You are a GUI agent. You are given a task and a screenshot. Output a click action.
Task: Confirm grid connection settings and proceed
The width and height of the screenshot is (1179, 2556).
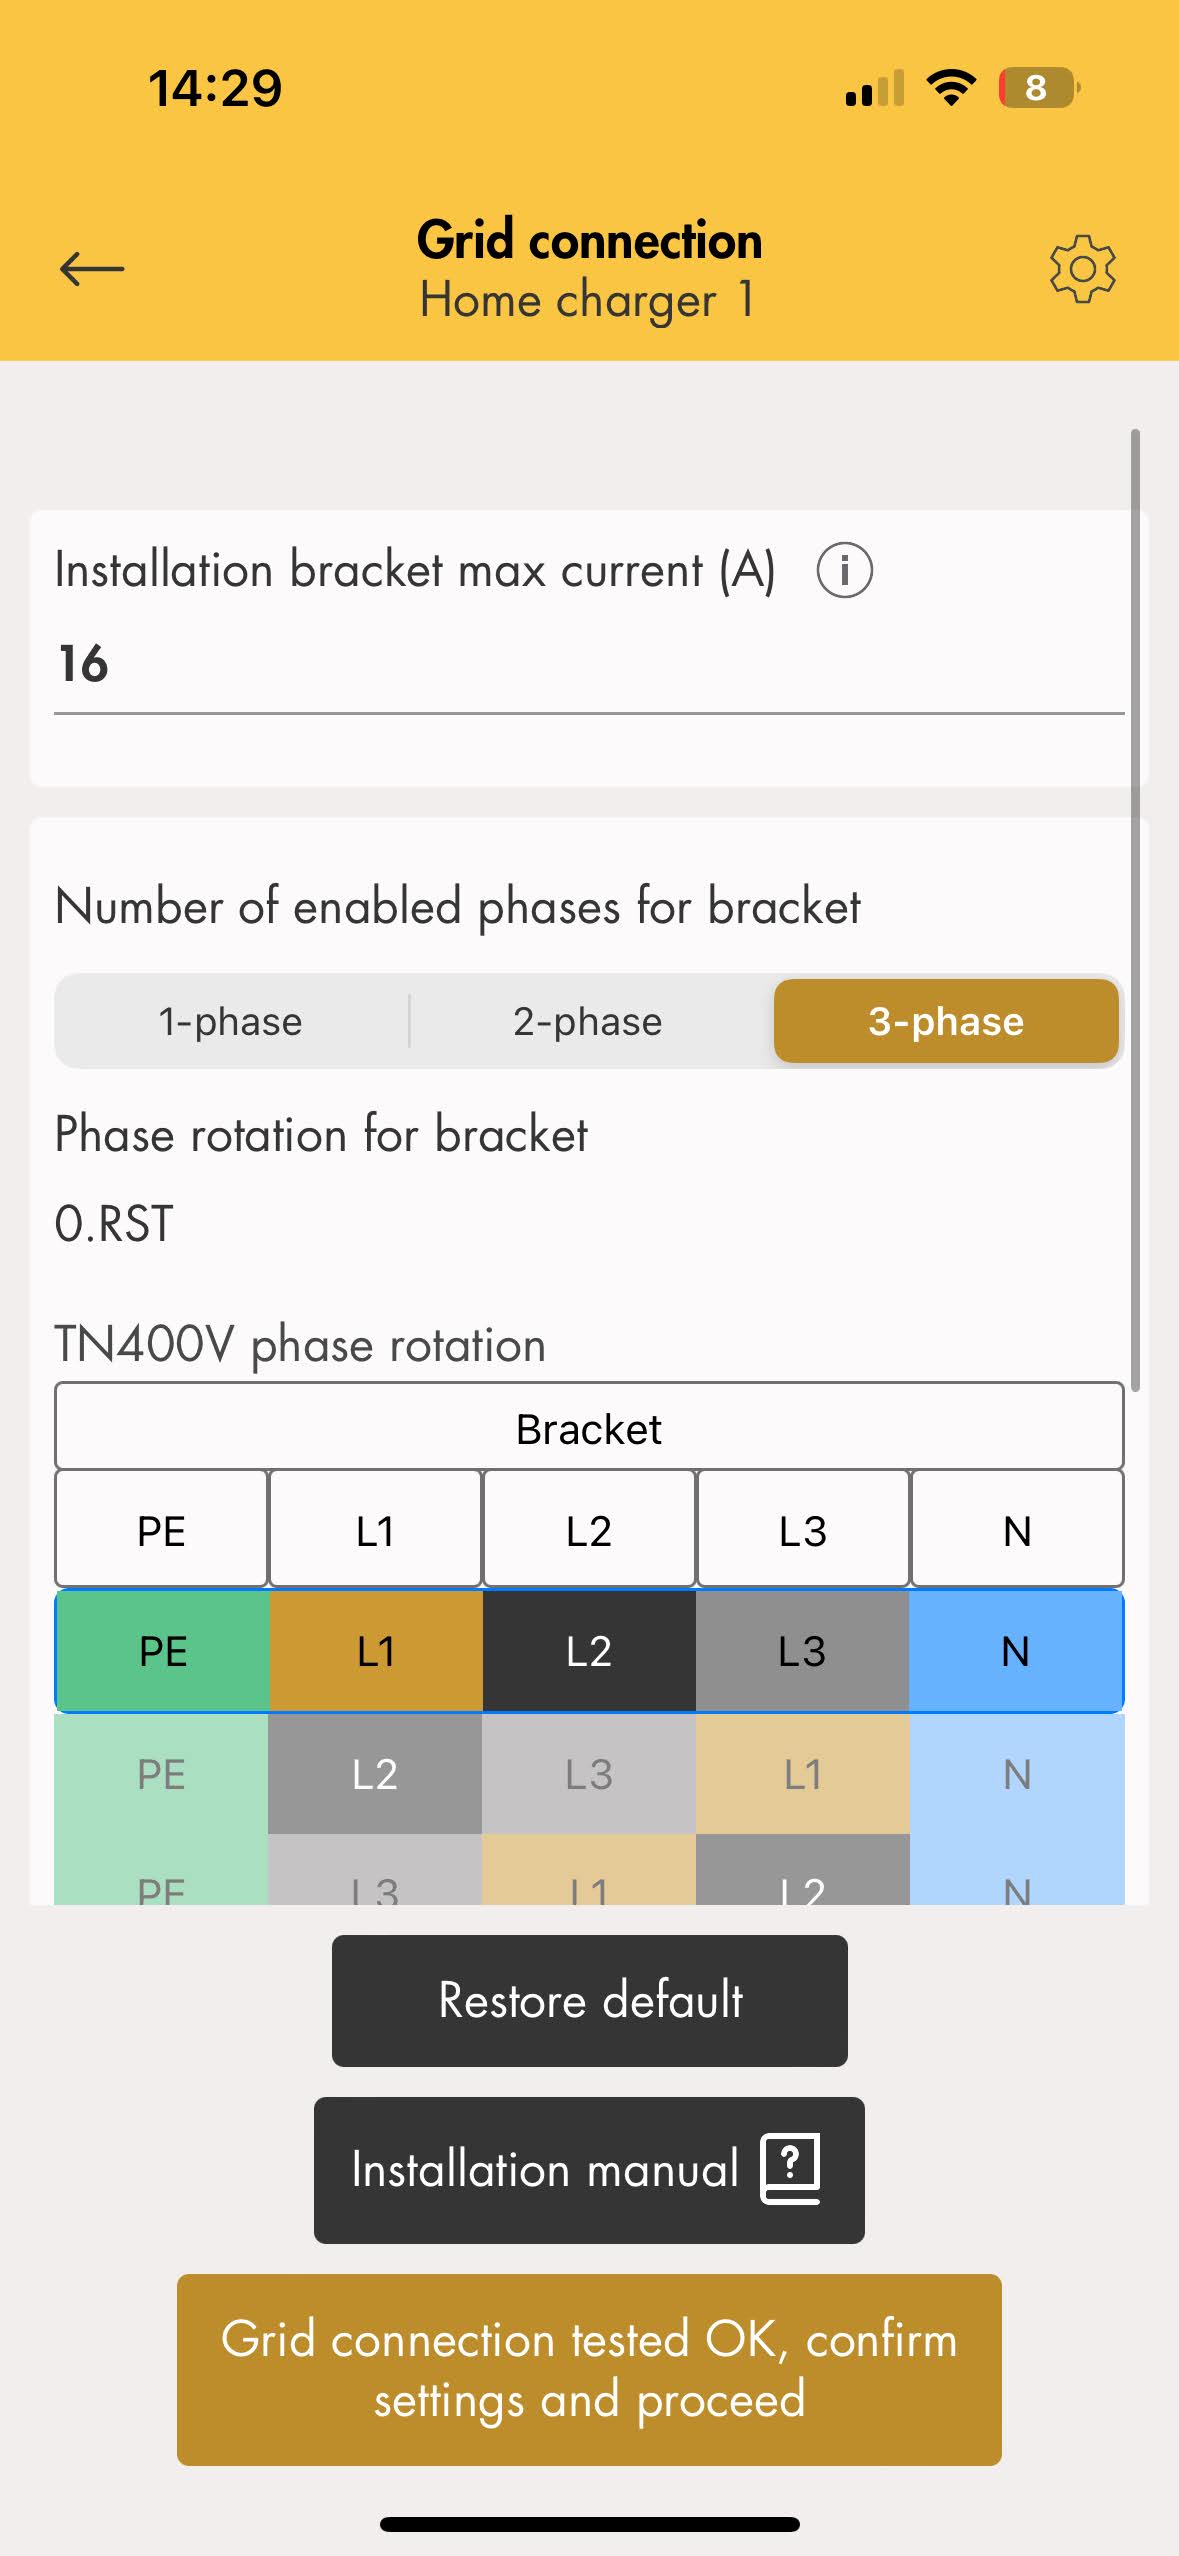(589, 2369)
